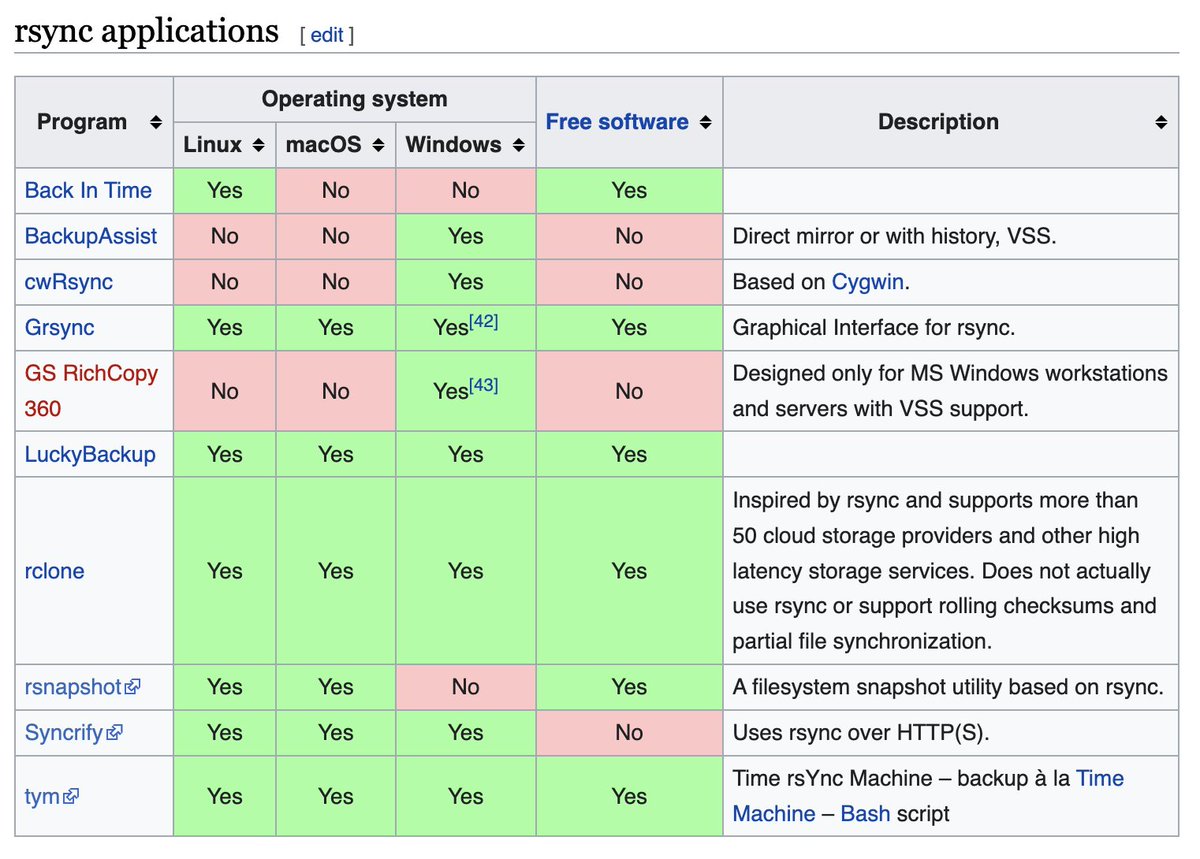Visit the Syncrify external site
The height and width of the screenshot is (859, 1200).
tap(64, 733)
